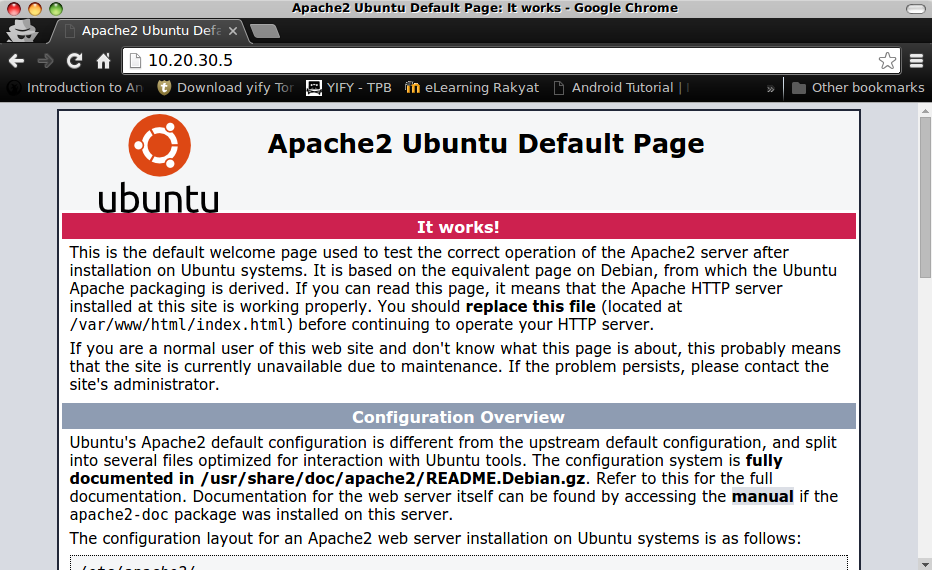This screenshot has width=932, height=570.
Task: Follow the manual link in Configuration Overview
Action: click(763, 496)
